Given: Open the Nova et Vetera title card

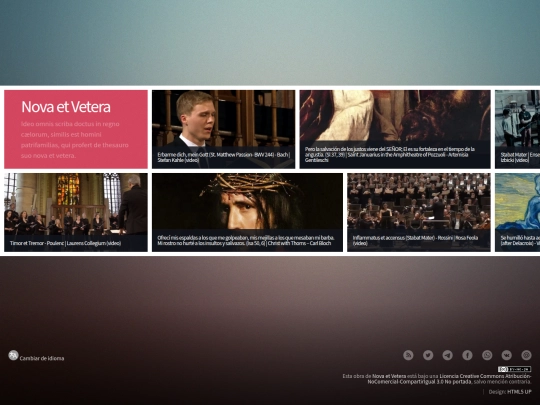Looking at the screenshot, I should point(76,129).
